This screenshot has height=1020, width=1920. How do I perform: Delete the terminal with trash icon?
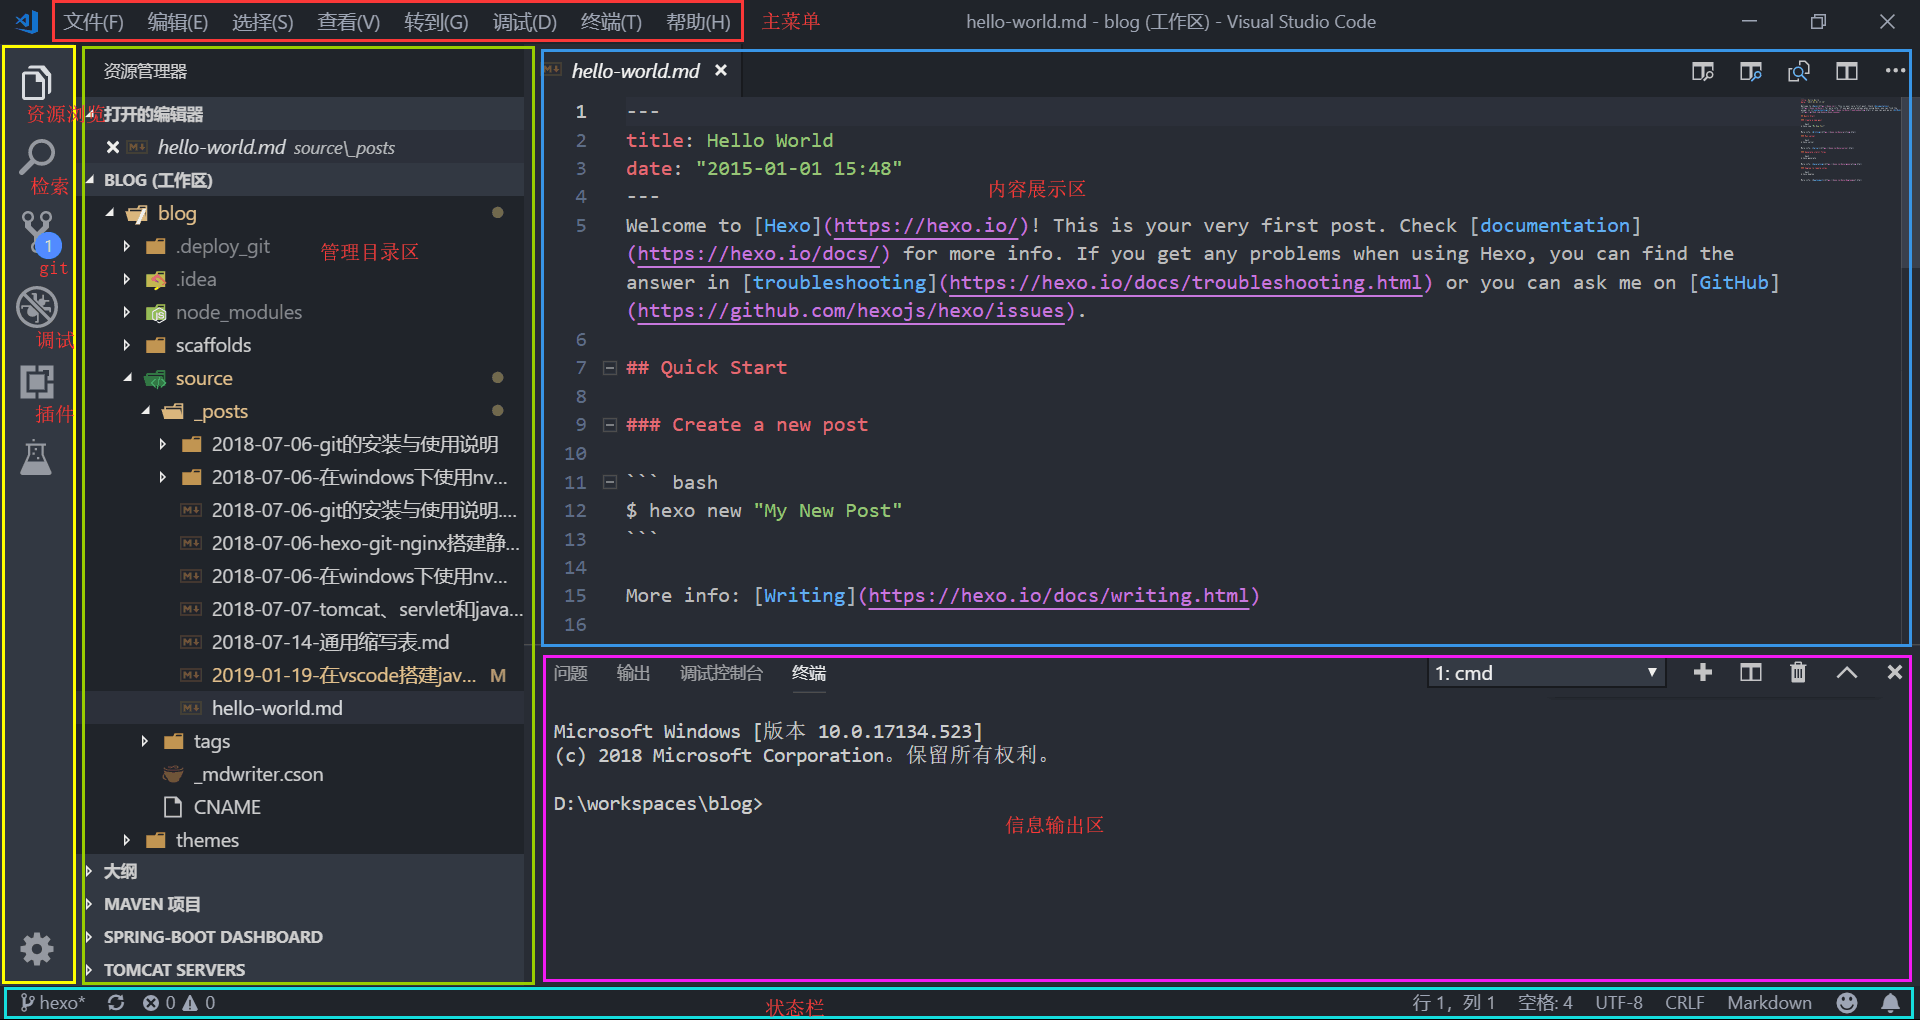(1798, 672)
